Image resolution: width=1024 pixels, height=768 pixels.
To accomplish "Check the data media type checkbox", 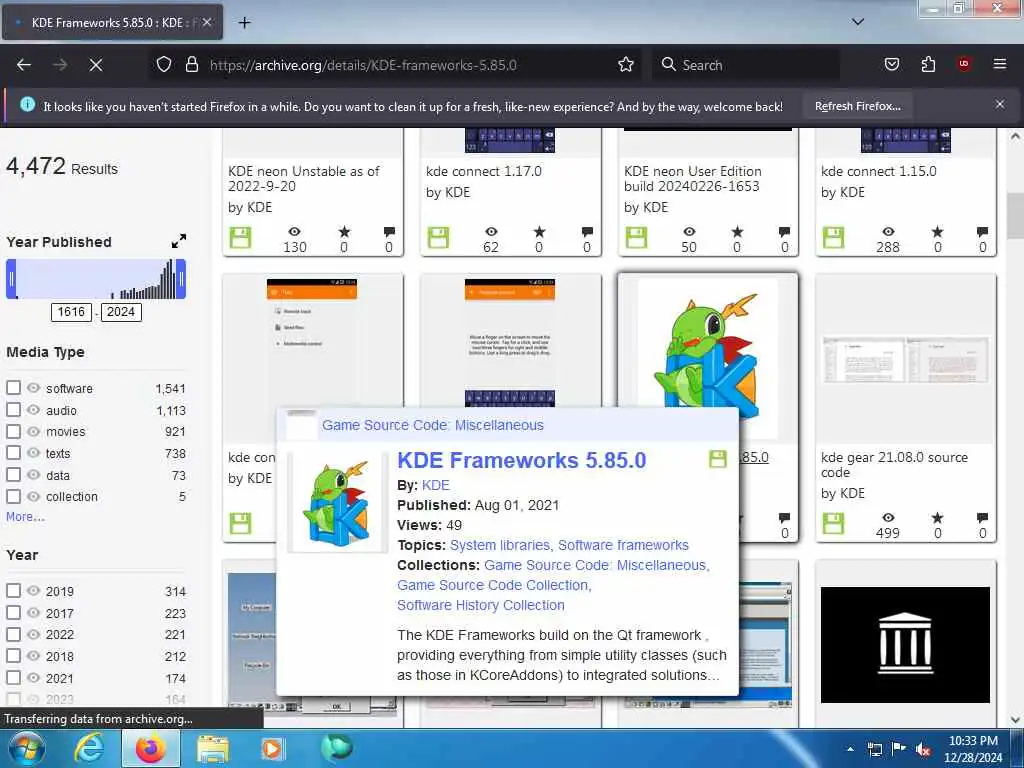I will (14, 475).
